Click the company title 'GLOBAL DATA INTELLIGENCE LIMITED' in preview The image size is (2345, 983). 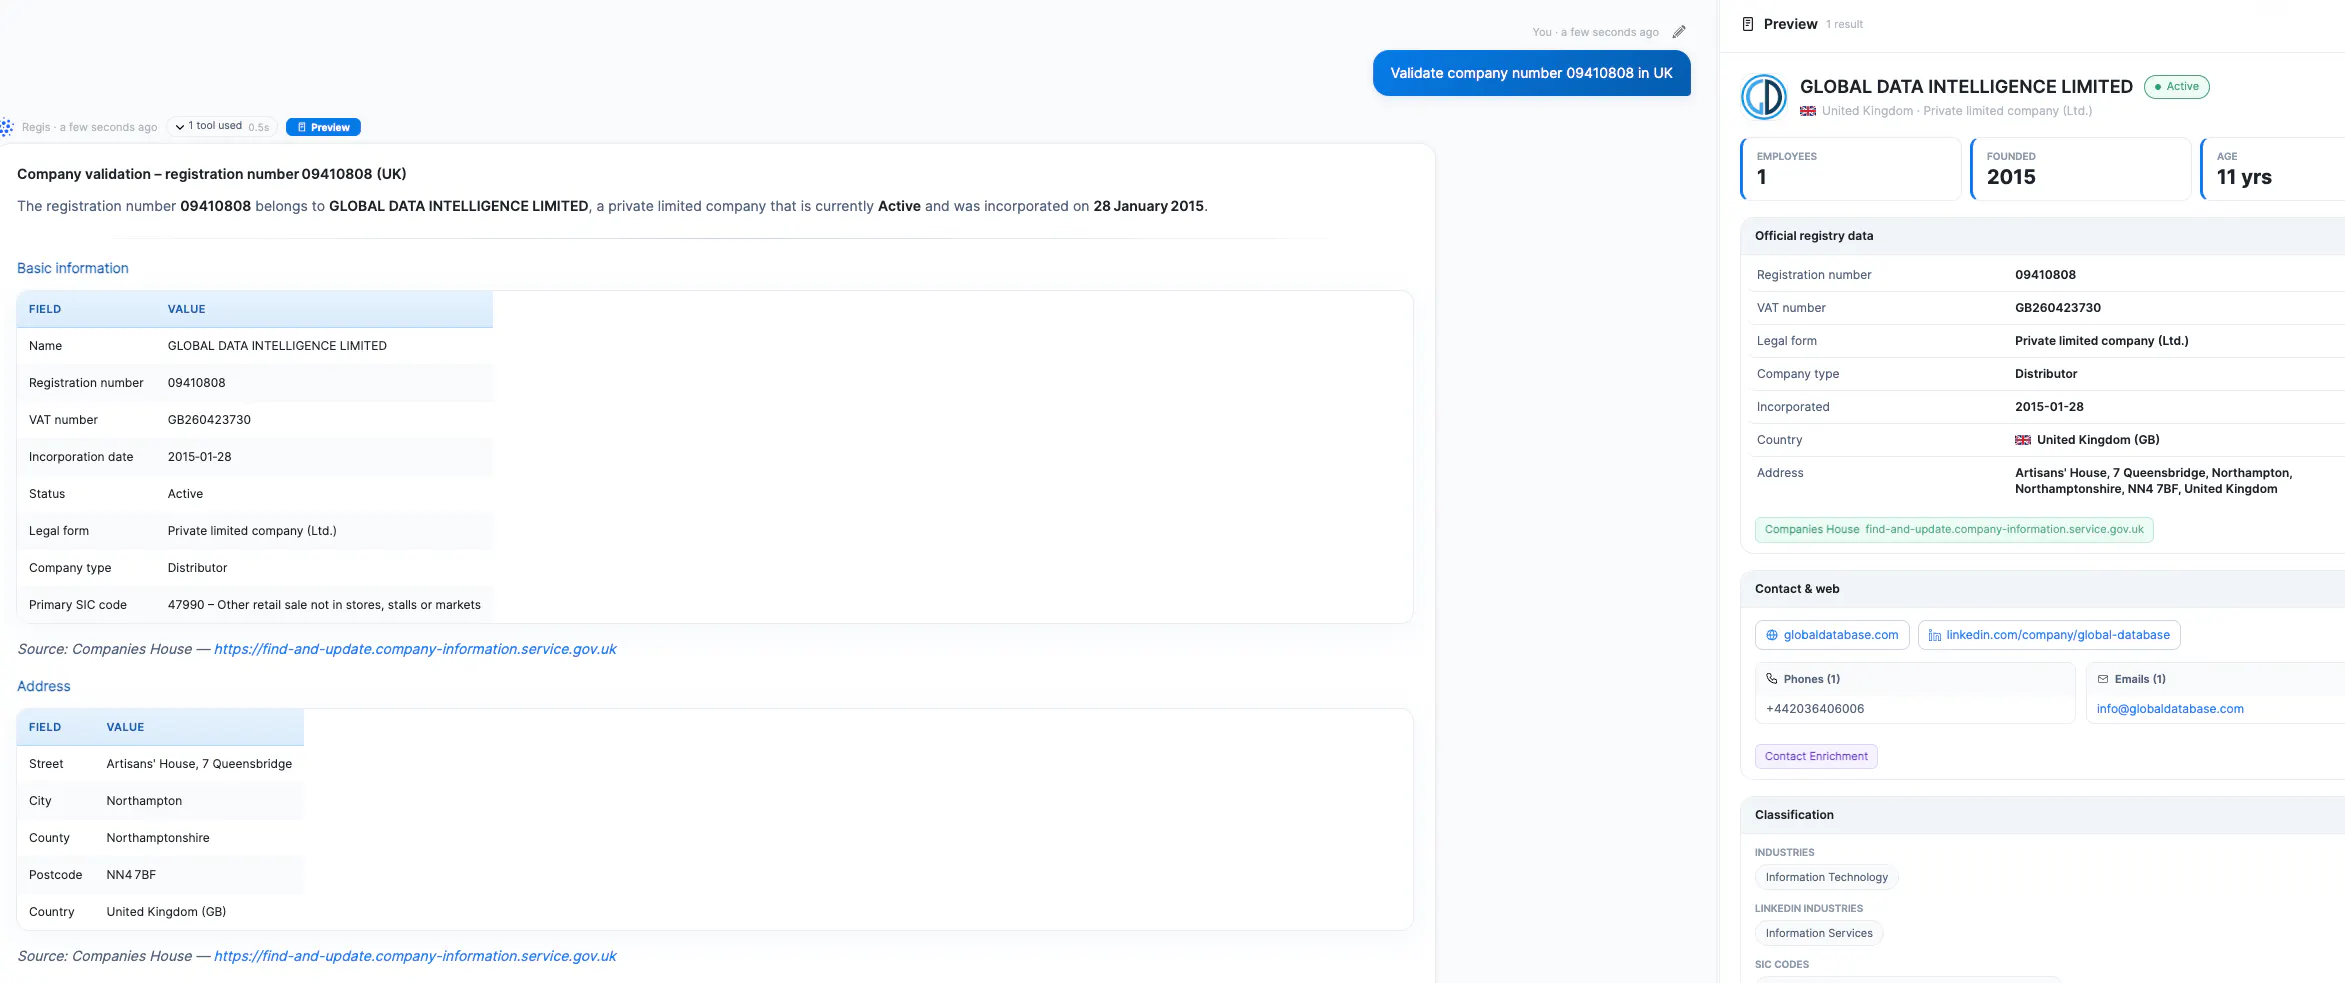1966,87
